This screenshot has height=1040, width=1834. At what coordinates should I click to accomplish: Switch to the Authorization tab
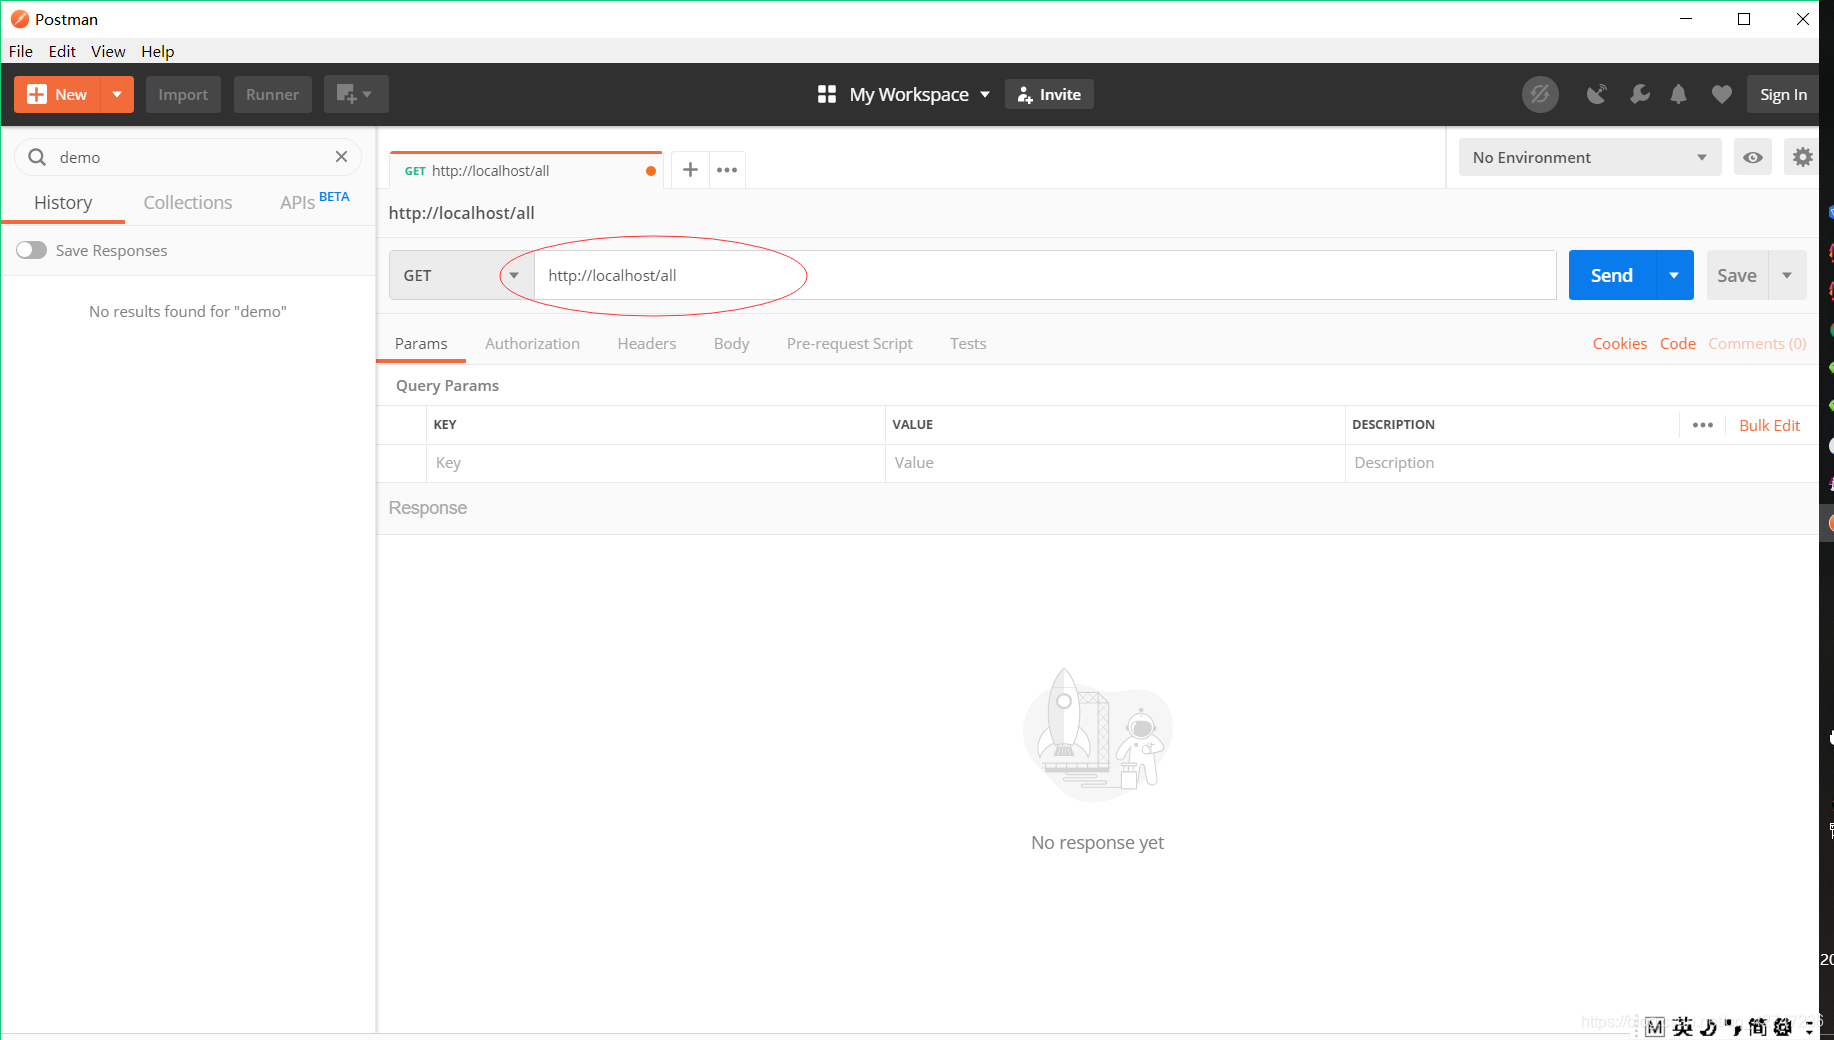pos(532,343)
